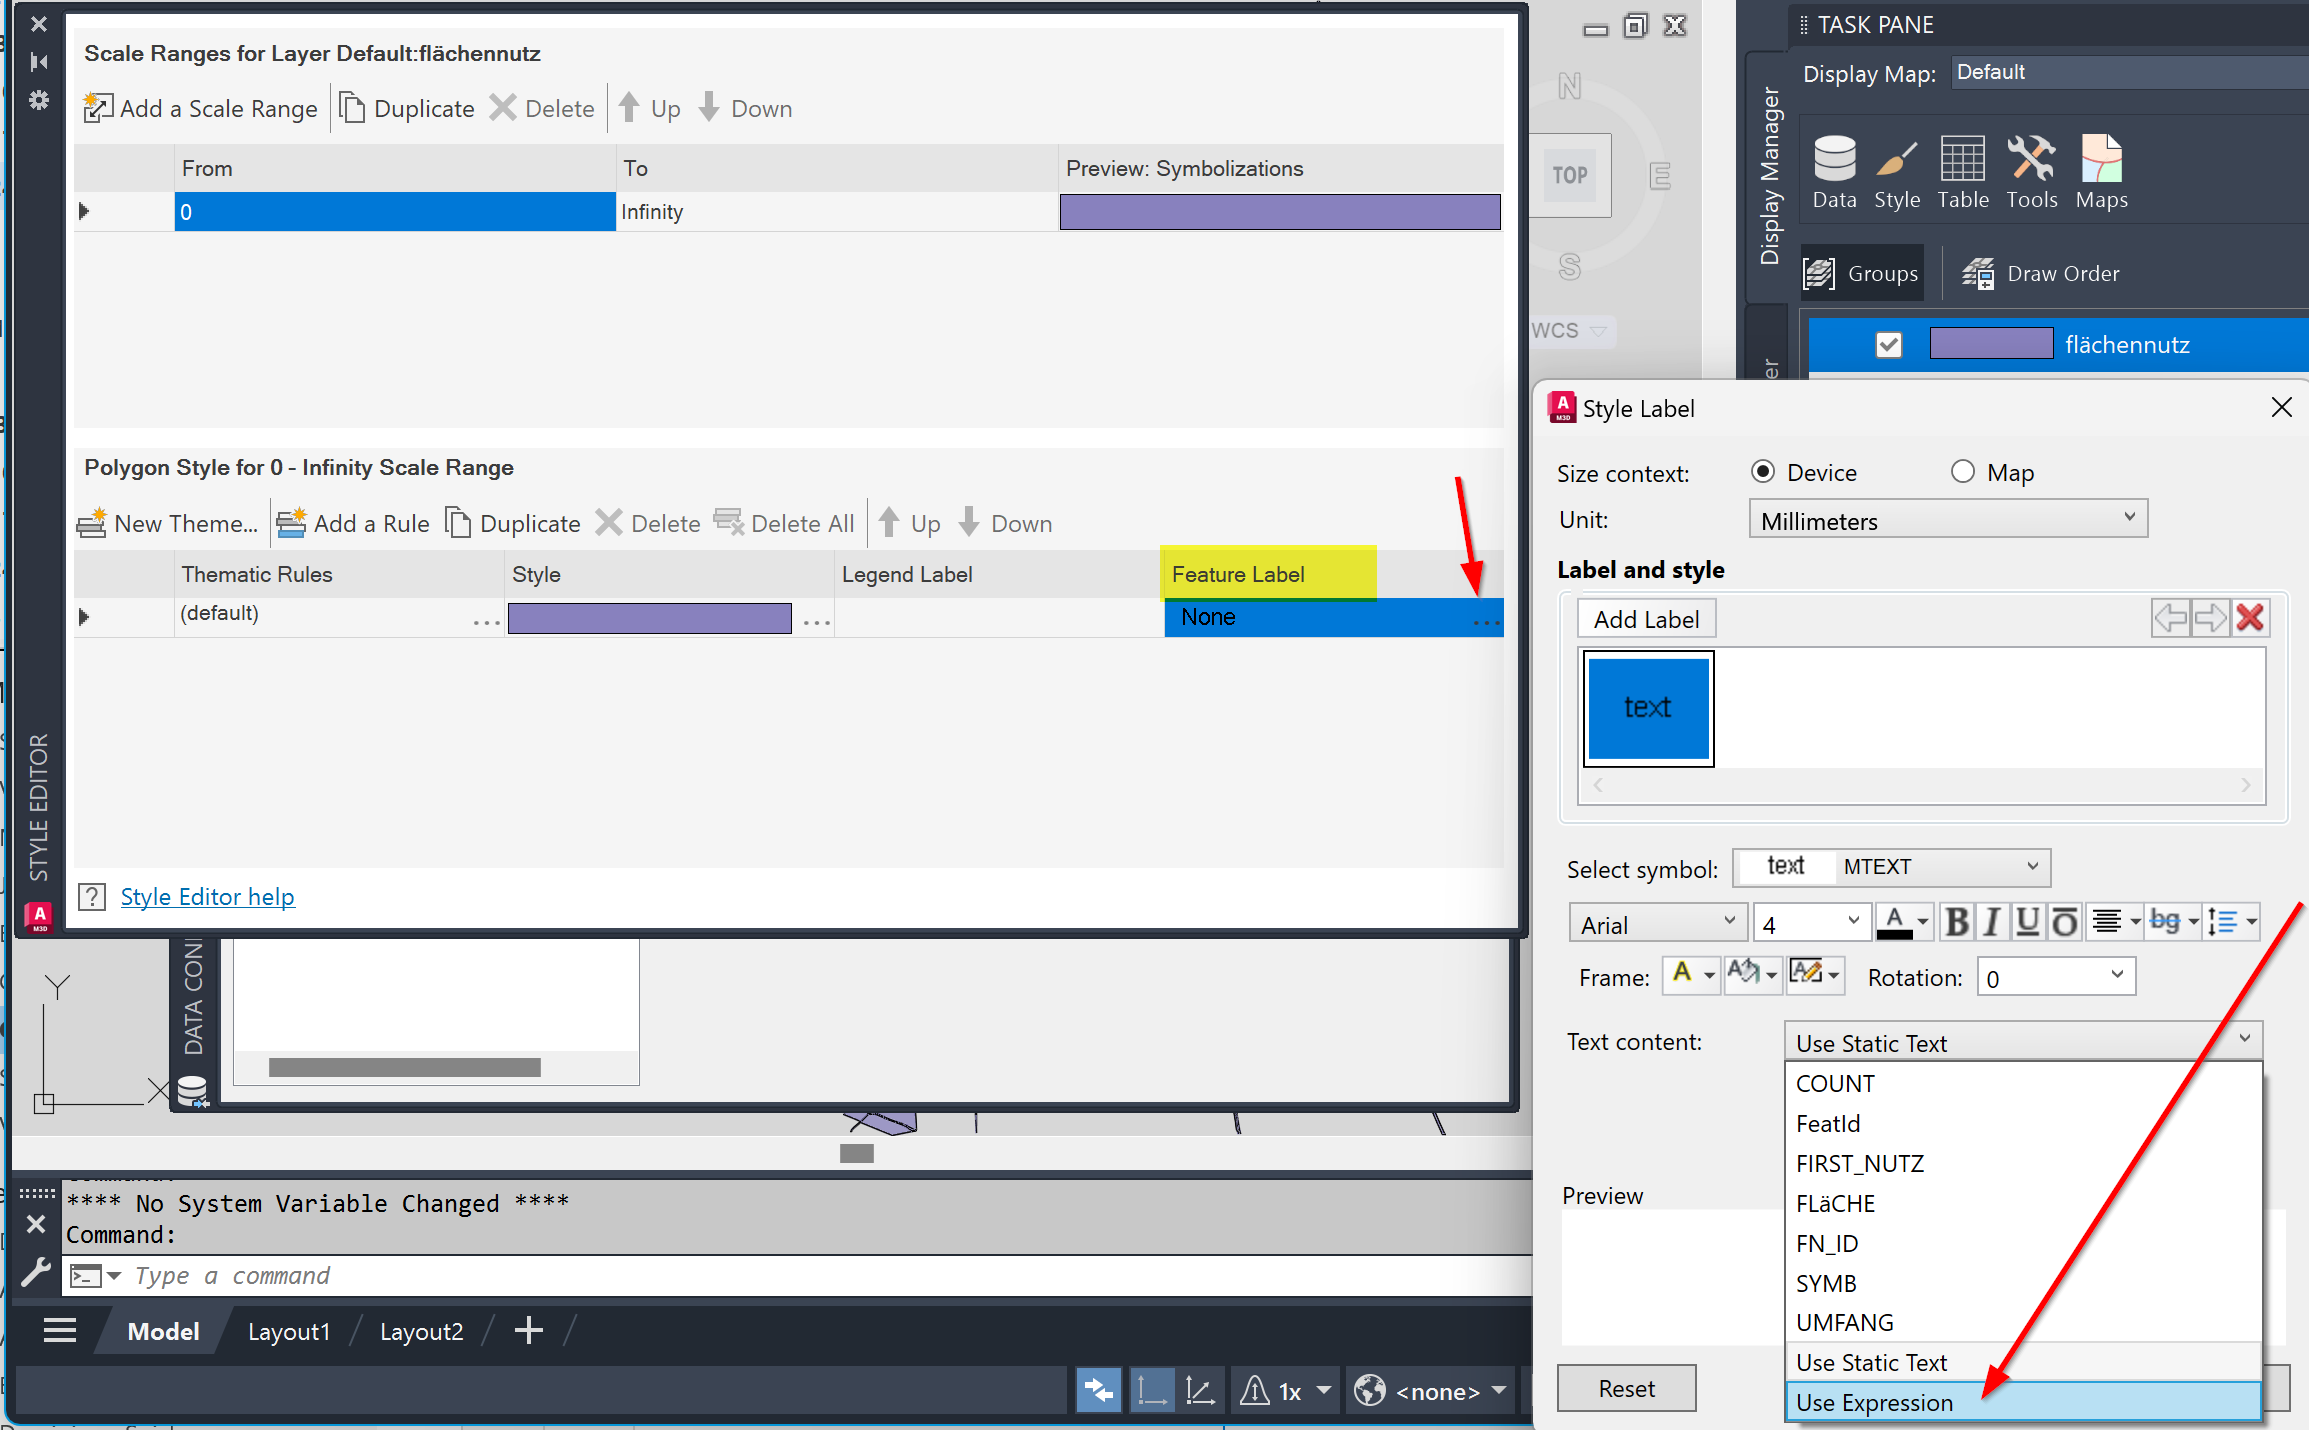
Task: Click Add a Scale Range
Action: click(200, 108)
